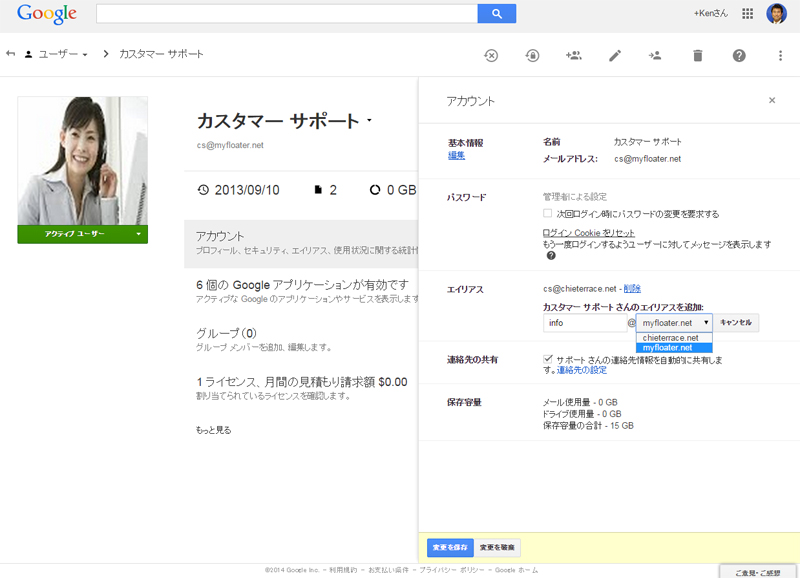Enable password change on next login checkbox
Screen dimensions: 800x578
[x=548, y=214]
